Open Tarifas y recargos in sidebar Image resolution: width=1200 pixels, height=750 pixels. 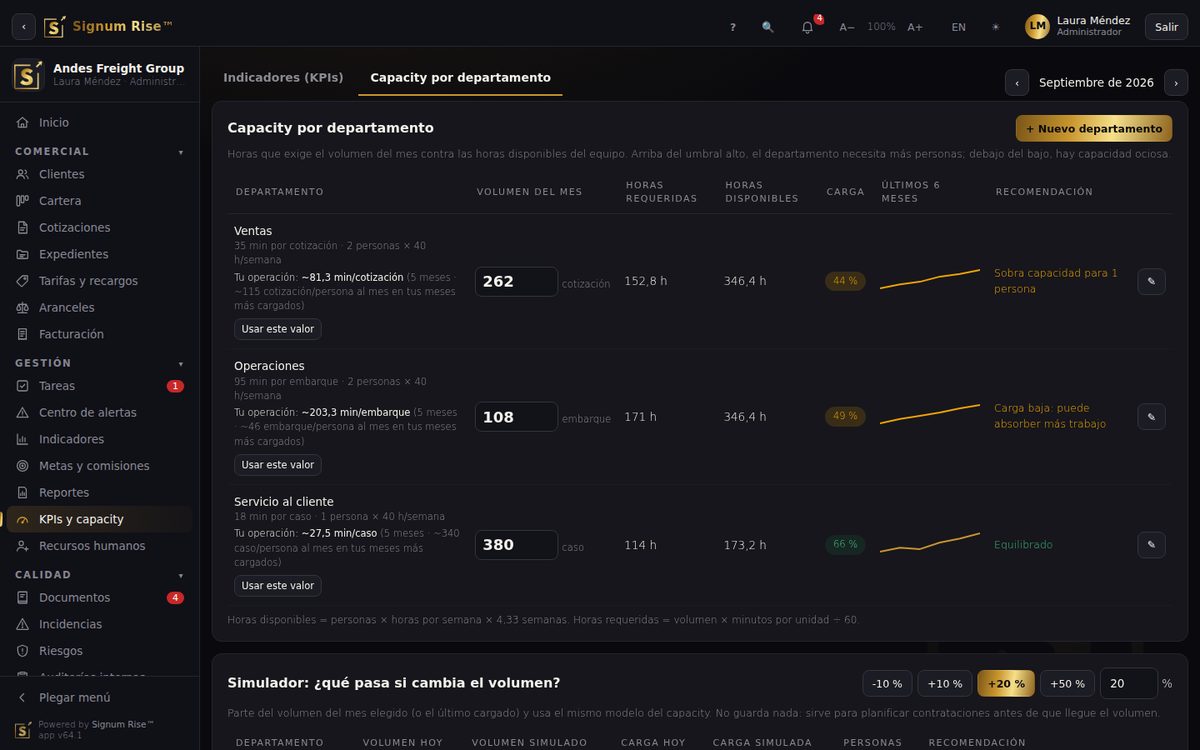click(x=100, y=281)
